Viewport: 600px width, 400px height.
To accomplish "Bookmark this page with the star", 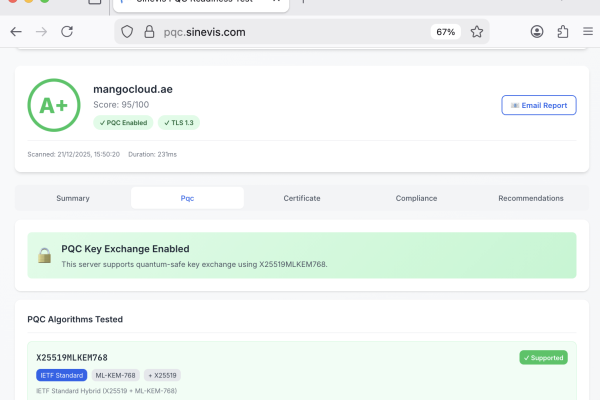I will (477, 32).
